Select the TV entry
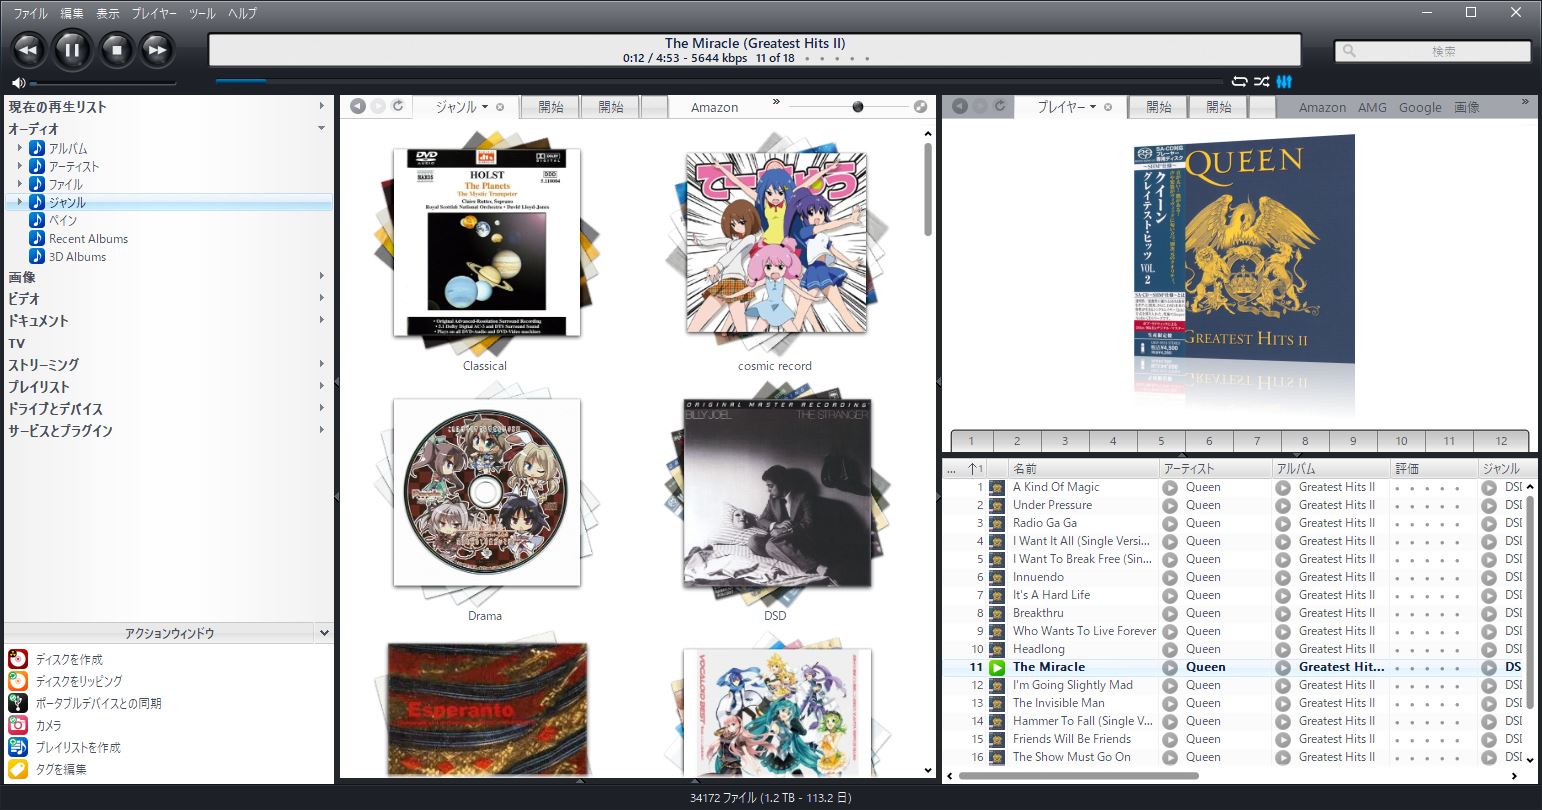 (x=17, y=343)
